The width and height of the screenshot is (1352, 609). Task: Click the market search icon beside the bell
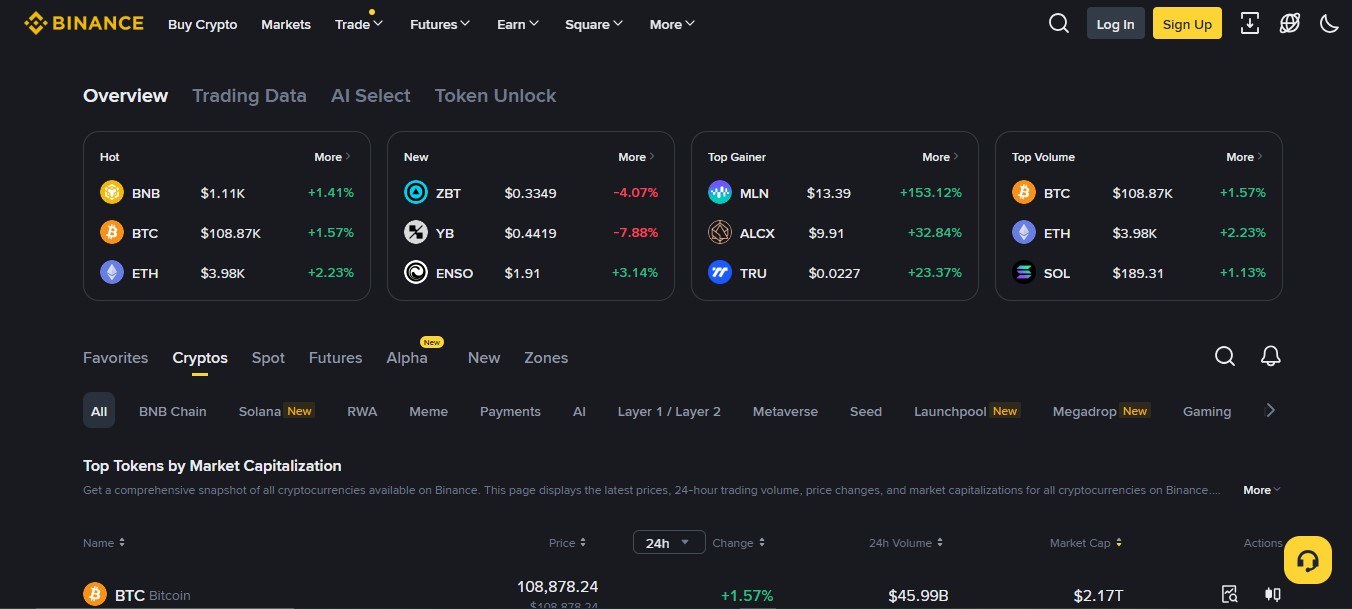point(1225,357)
